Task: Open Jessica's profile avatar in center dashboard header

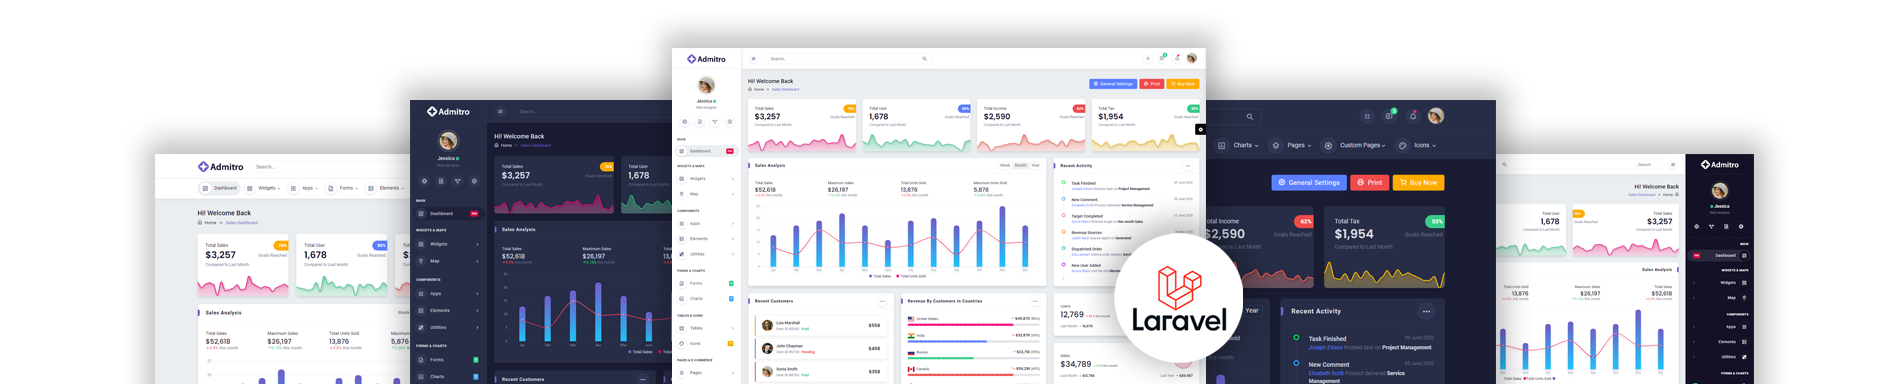Action: coord(1191,58)
